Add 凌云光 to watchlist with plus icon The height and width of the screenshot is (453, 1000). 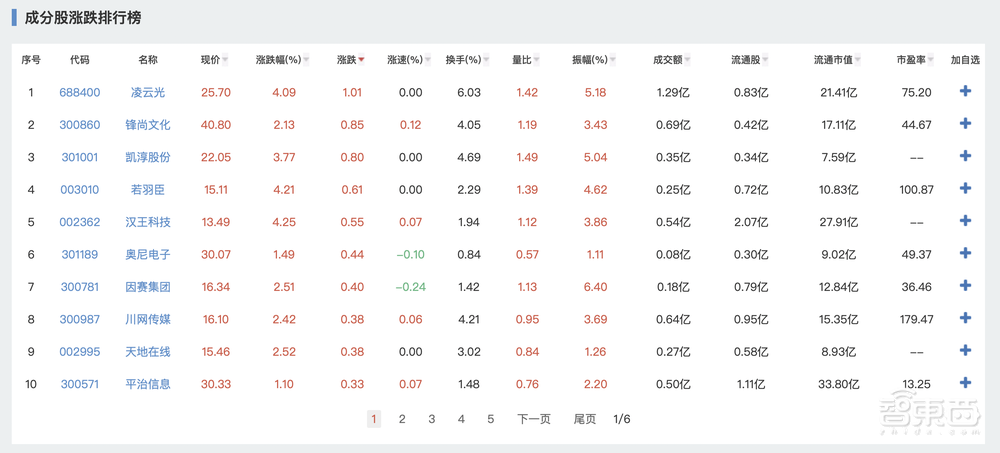pos(965,91)
